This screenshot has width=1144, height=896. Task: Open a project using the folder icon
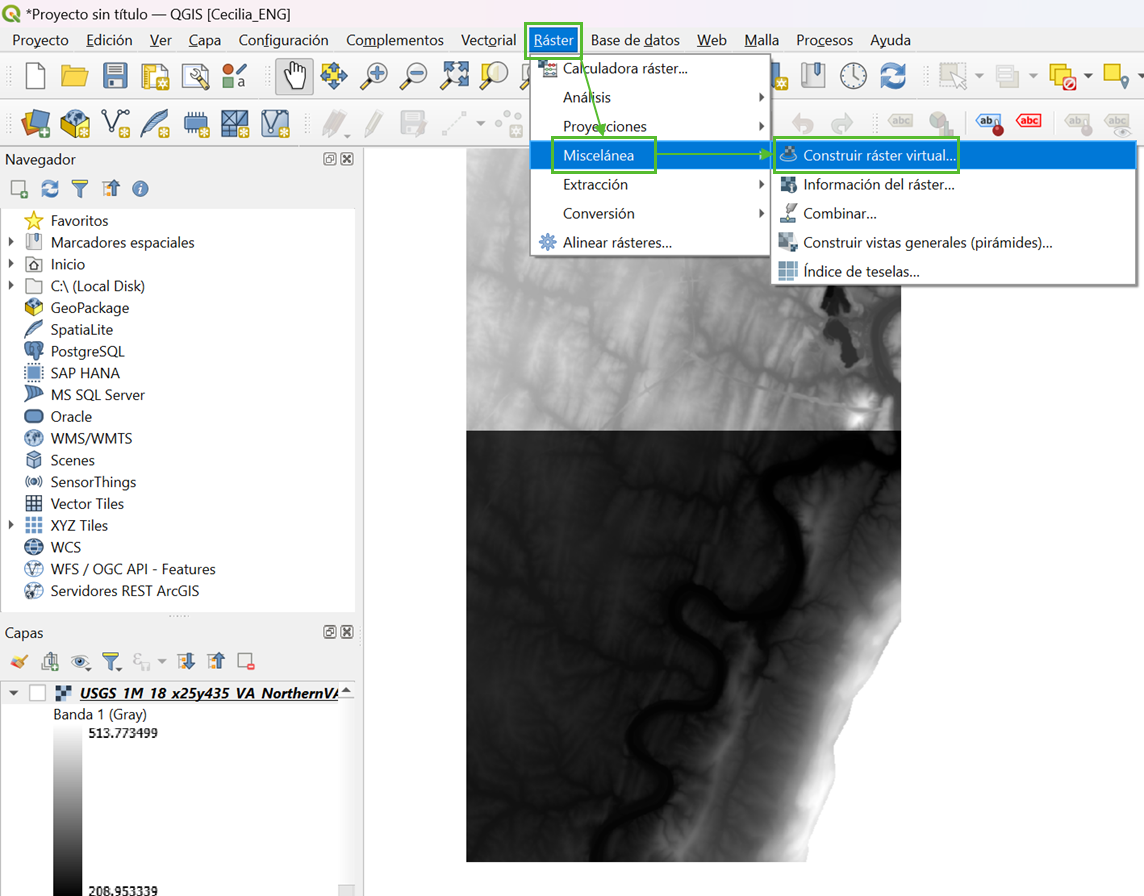pyautogui.click(x=74, y=76)
